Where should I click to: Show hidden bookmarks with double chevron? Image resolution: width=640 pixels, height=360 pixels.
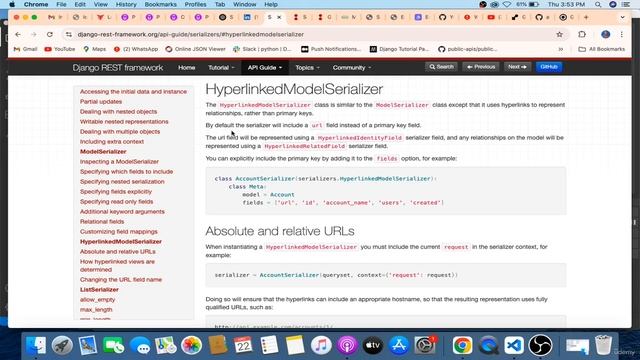click(x=561, y=49)
